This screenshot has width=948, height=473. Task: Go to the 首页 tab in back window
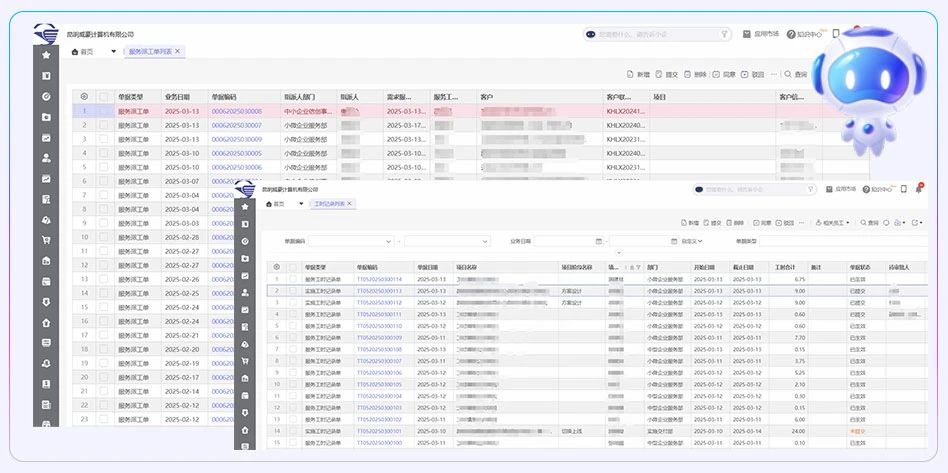tap(83, 52)
